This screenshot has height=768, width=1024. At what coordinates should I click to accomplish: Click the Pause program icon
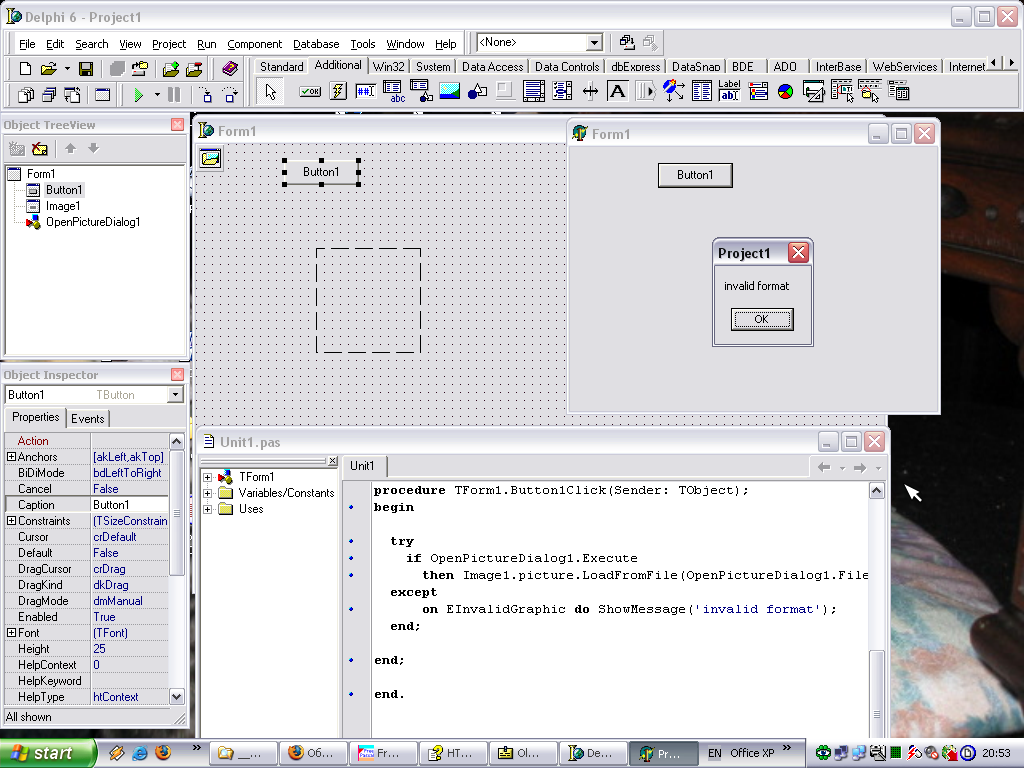(x=174, y=95)
